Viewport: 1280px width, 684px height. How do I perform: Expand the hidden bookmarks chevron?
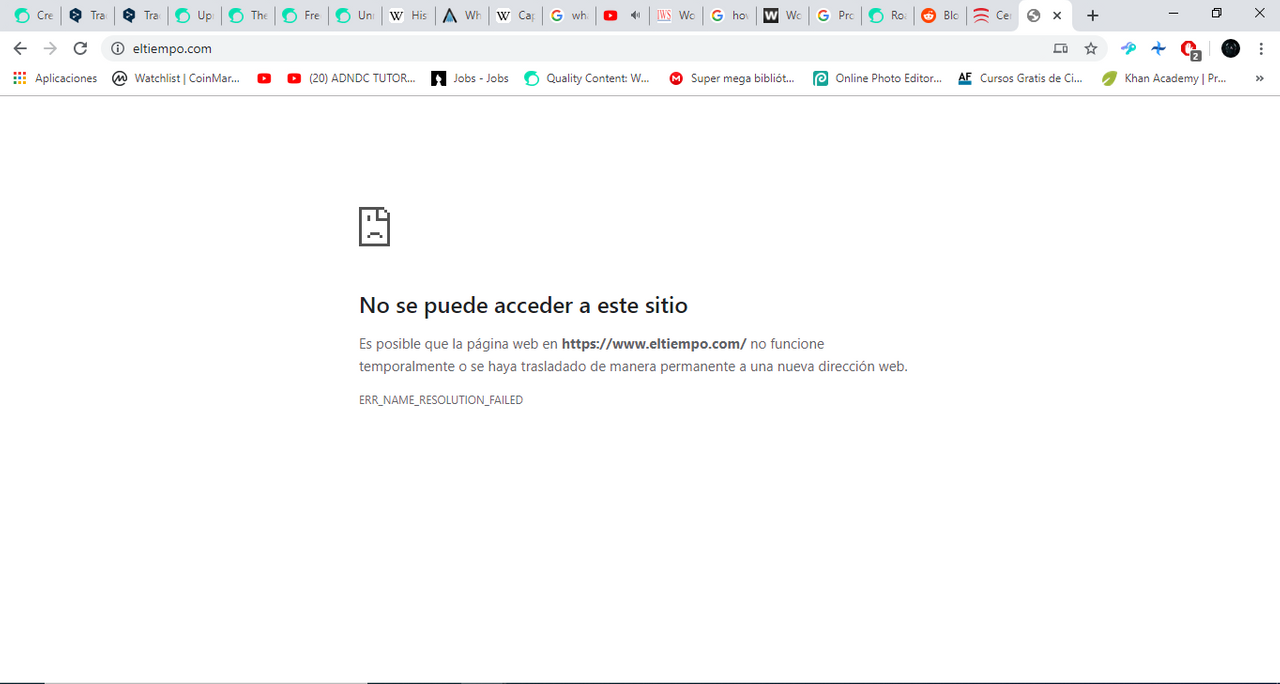pyautogui.click(x=1259, y=78)
